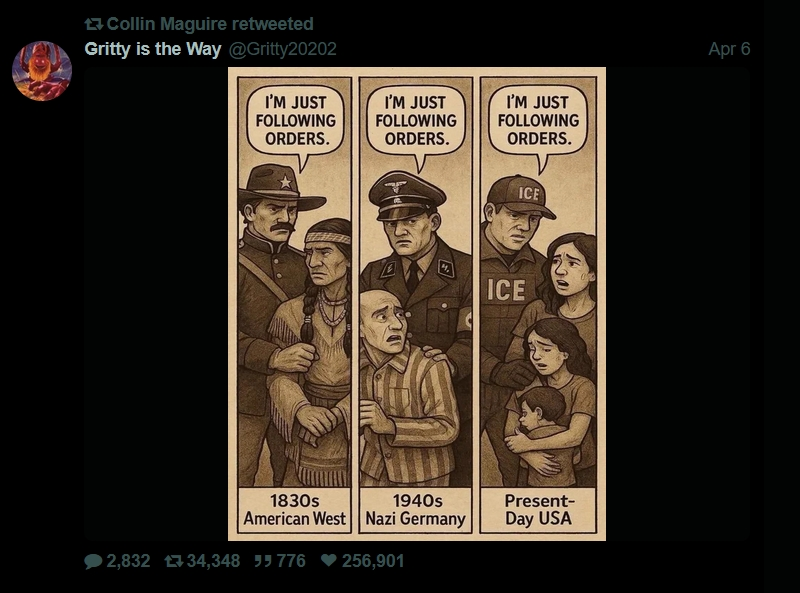
Task: Enlarge the "1940s Nazi Germany" cartoon panel
Action: pyautogui.click(x=416, y=305)
